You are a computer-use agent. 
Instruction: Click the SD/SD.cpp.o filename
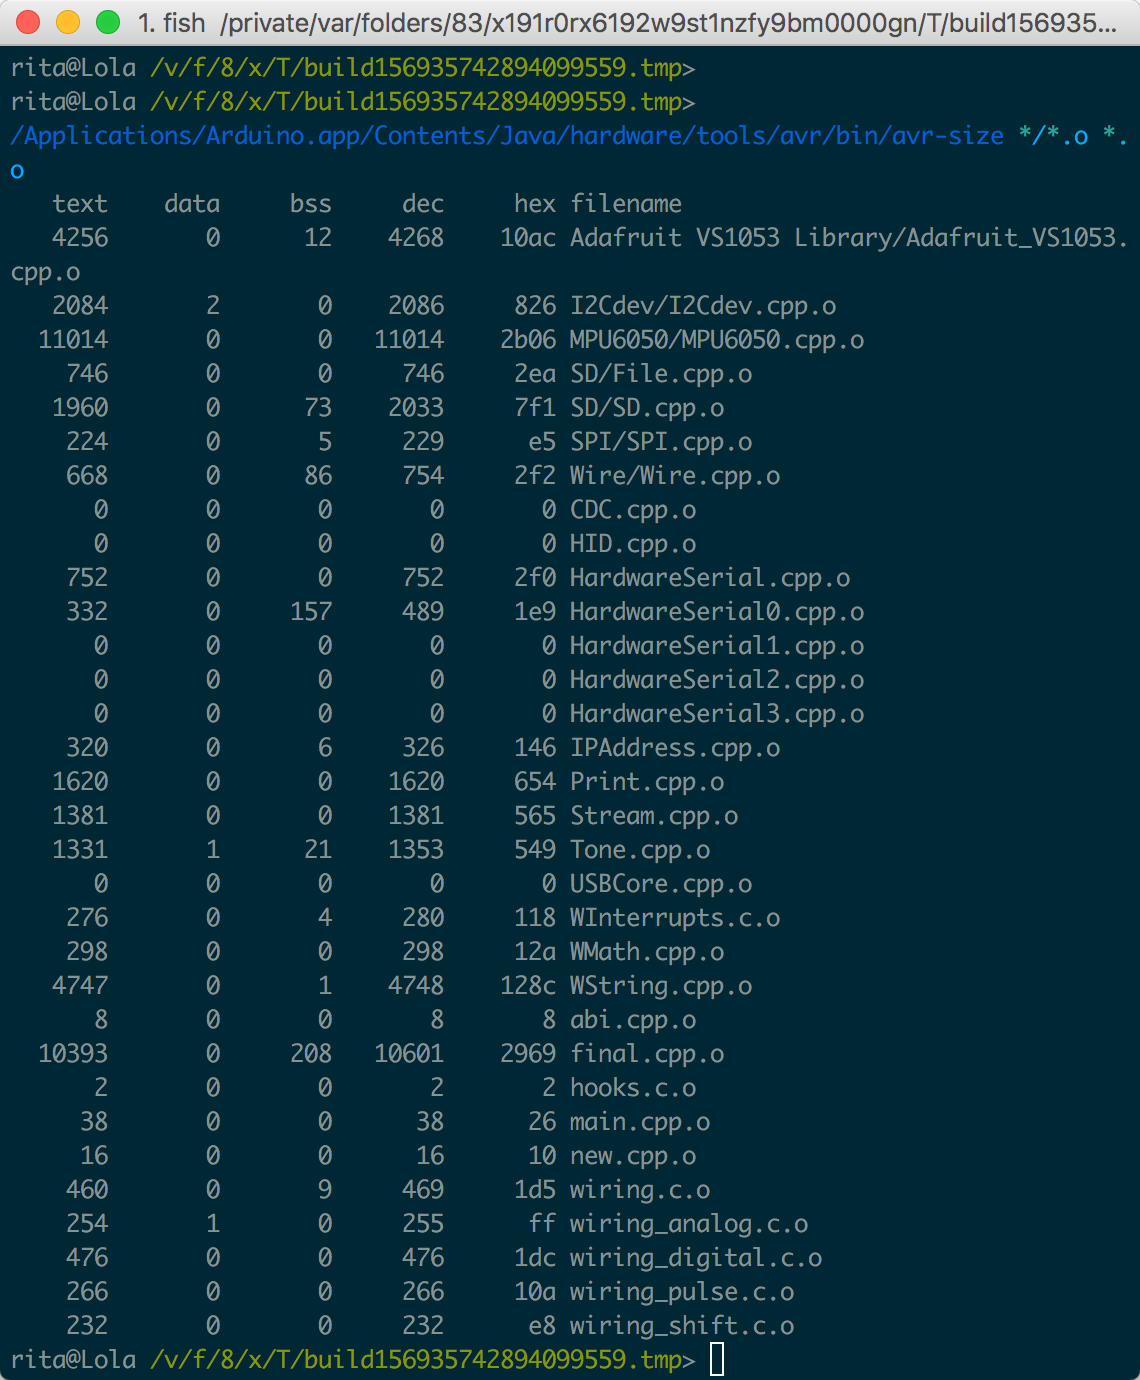tap(647, 408)
